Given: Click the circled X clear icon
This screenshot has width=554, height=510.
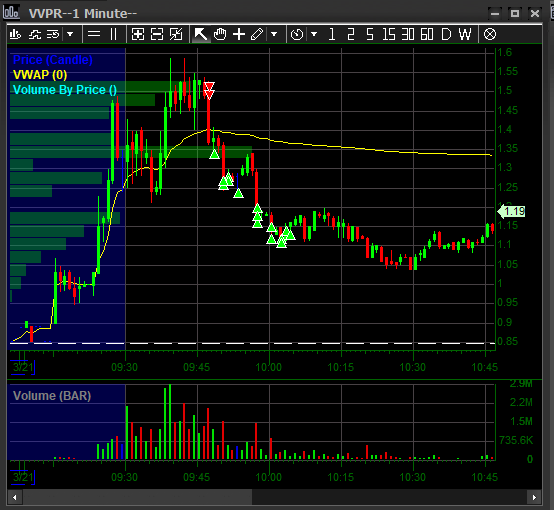Looking at the screenshot, I should (489, 34).
